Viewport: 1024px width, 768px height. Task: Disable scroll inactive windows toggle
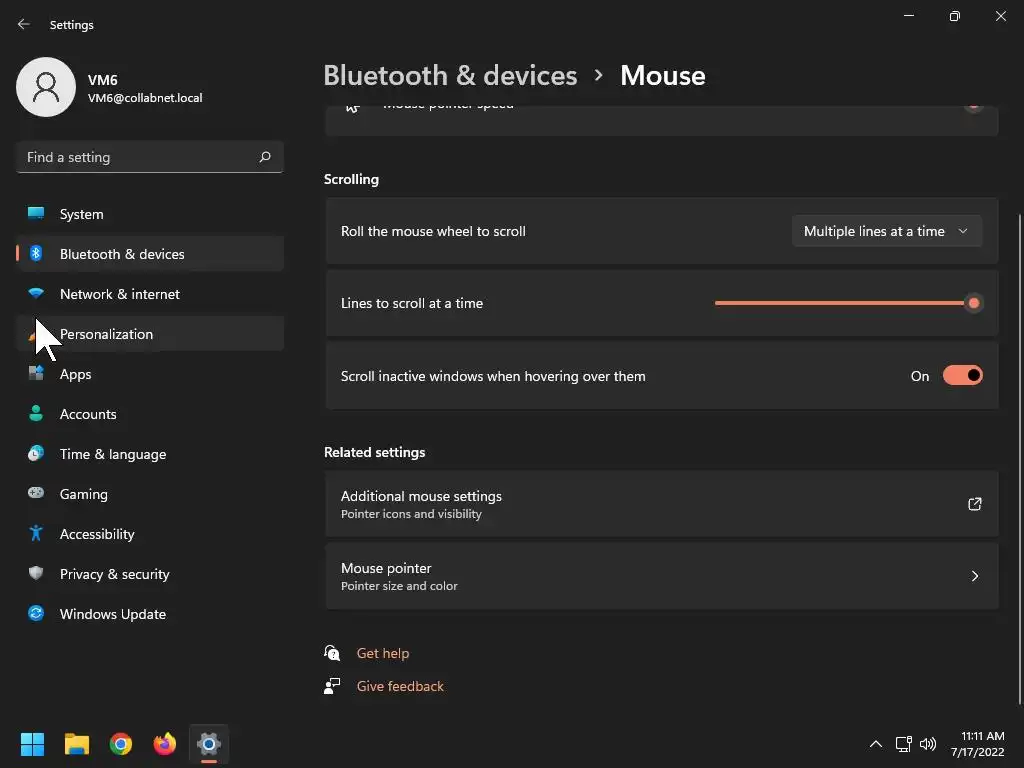[962, 376]
